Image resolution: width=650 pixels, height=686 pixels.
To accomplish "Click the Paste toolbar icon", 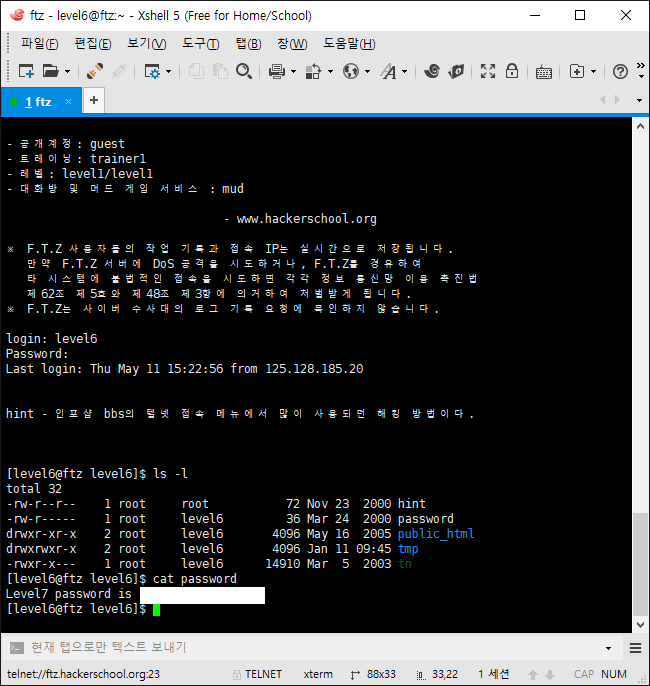I will point(220,71).
